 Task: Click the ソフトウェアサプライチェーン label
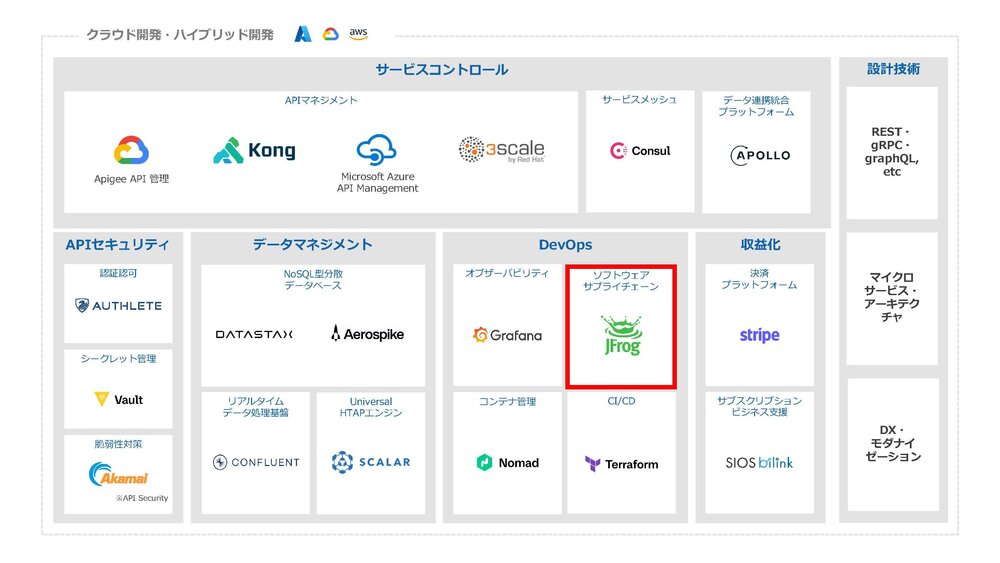621,281
